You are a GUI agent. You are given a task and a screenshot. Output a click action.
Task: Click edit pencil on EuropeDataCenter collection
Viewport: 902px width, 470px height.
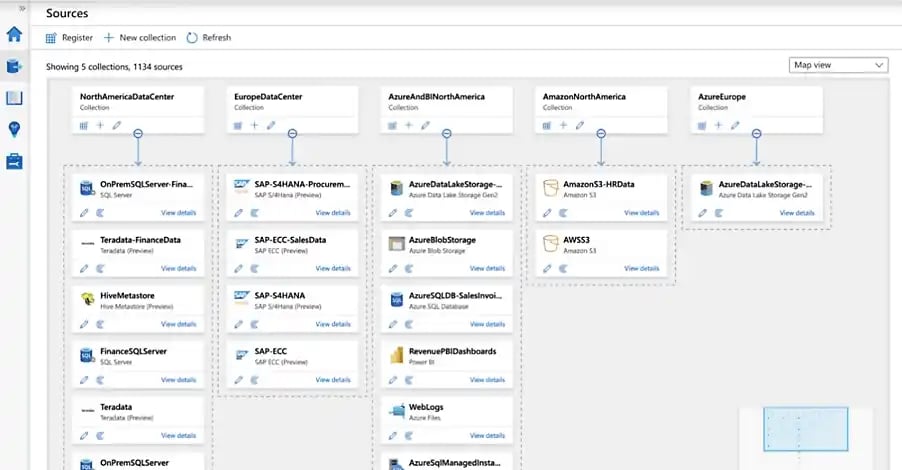[x=271, y=125]
